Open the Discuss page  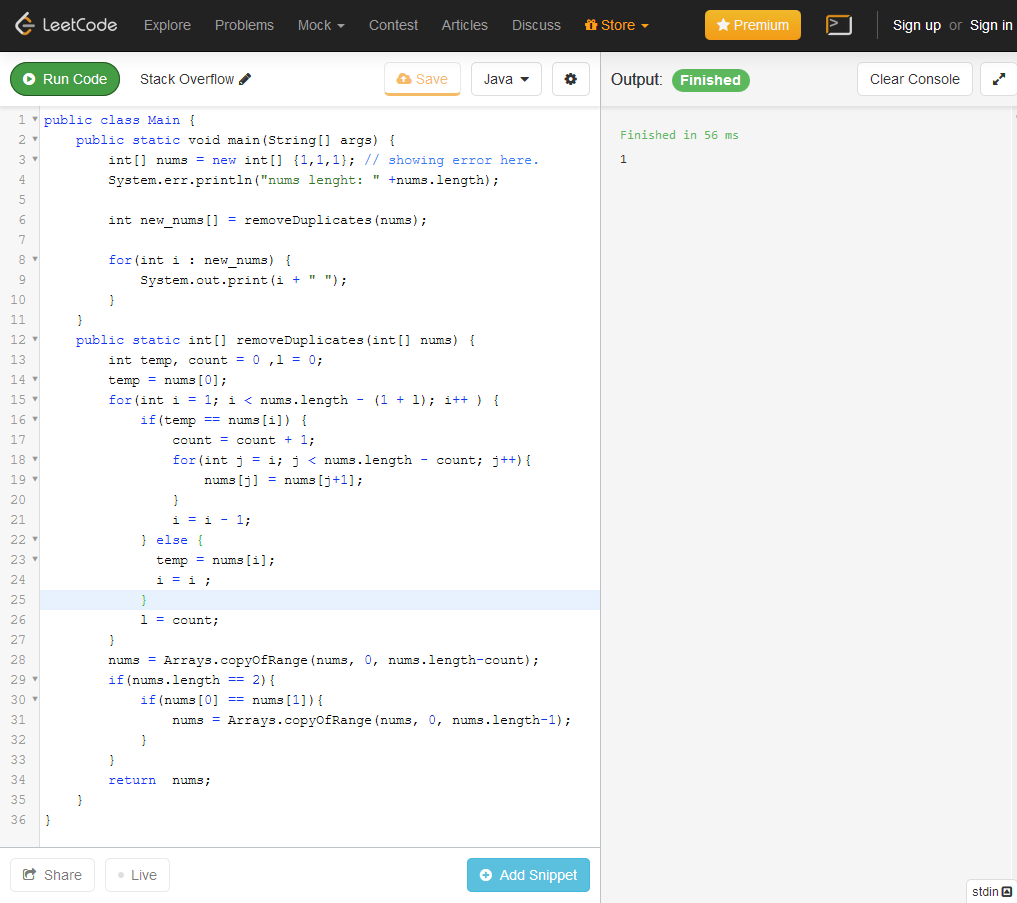tap(536, 25)
